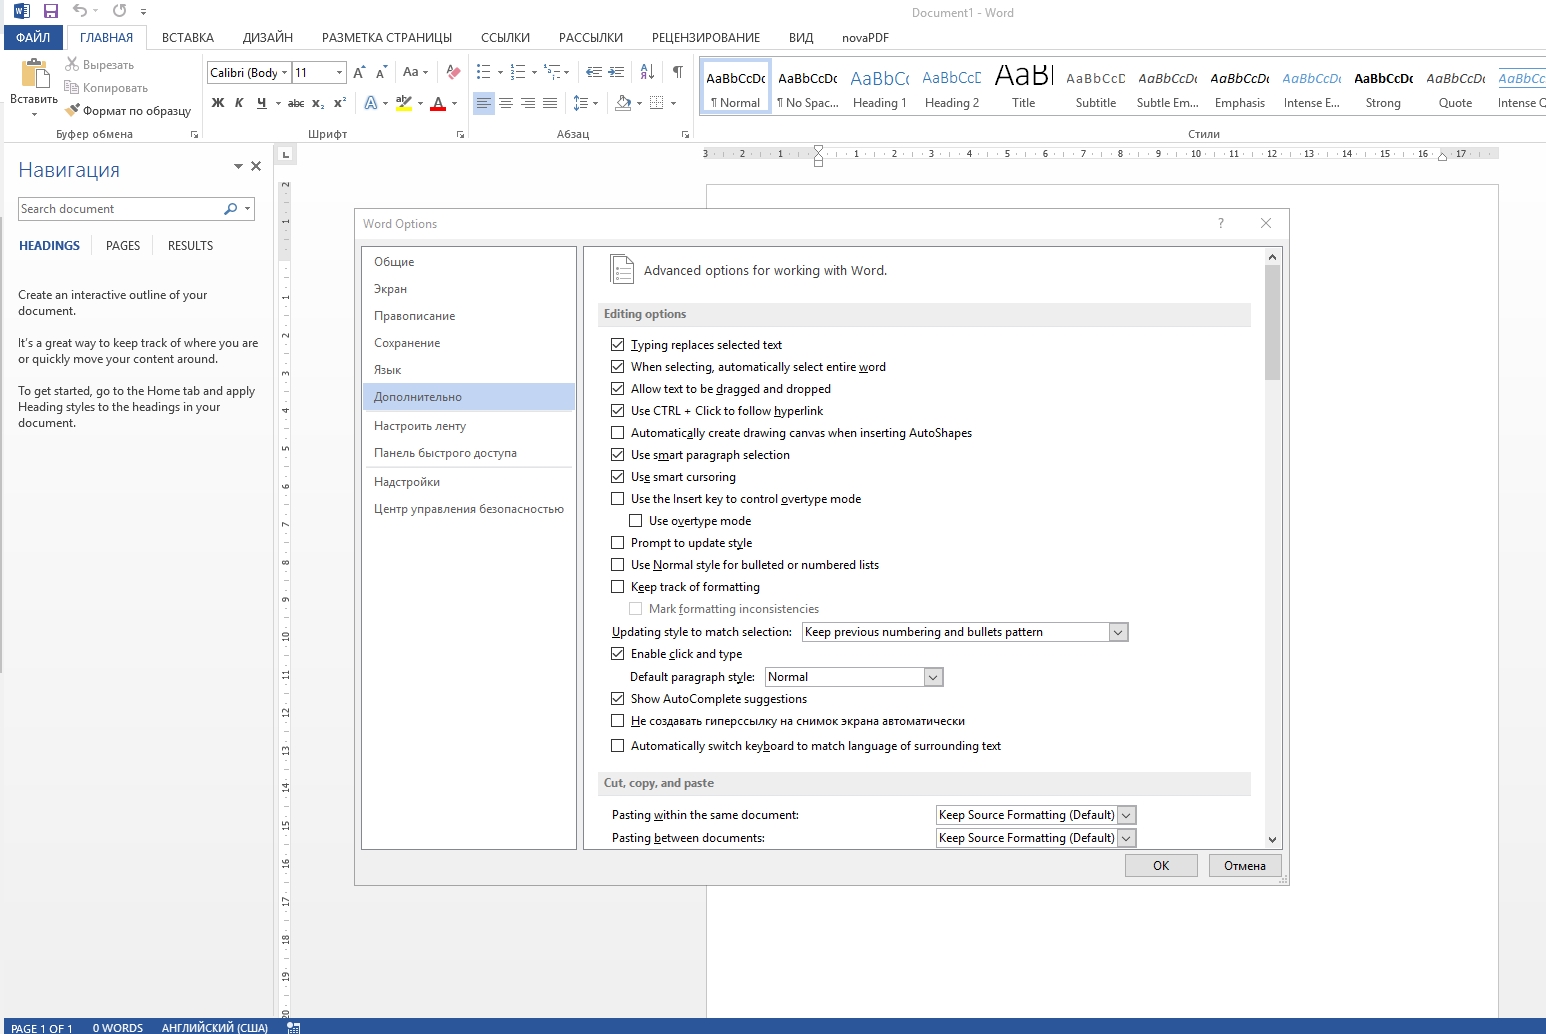Click Format Painter (Формат по образцу)
Viewport: 1546px width, 1034px height.
click(x=128, y=111)
